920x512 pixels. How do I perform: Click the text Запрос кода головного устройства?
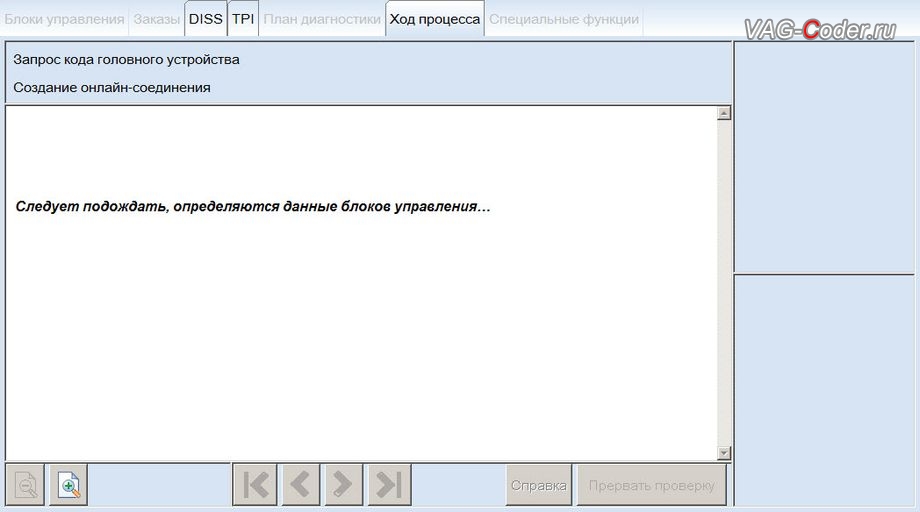click(x=126, y=60)
